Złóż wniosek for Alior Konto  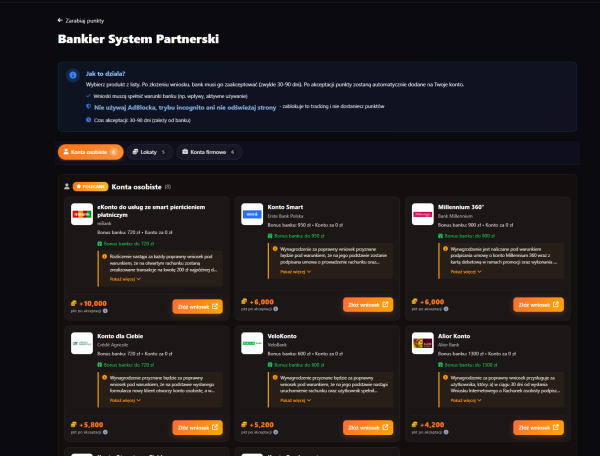coord(538,428)
